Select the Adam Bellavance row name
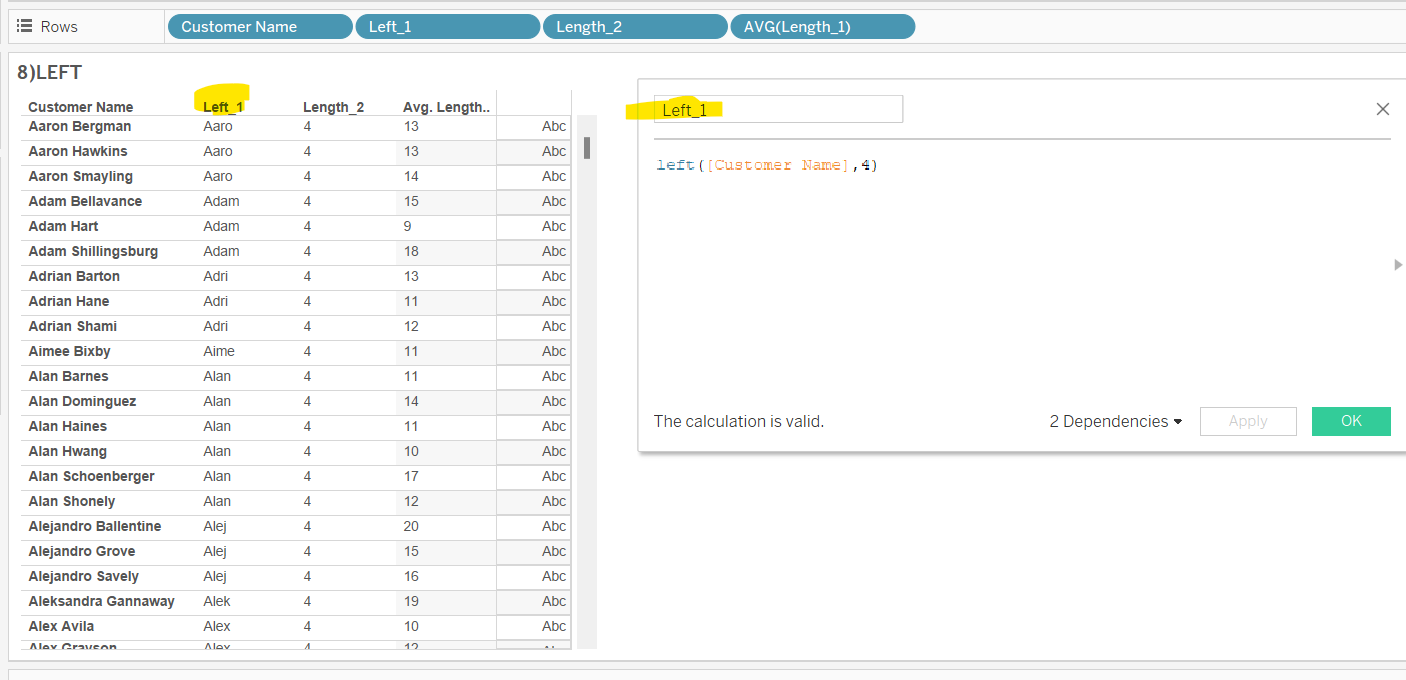The height and width of the screenshot is (680, 1406). 85,201
